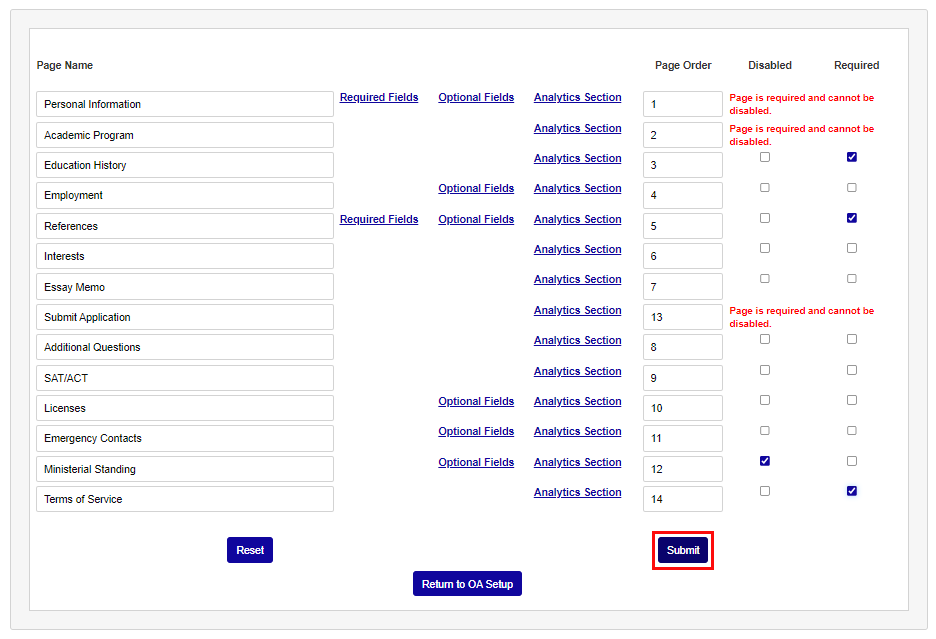
Task: Open Analytics Section for SAT/ACT
Action: (x=577, y=371)
